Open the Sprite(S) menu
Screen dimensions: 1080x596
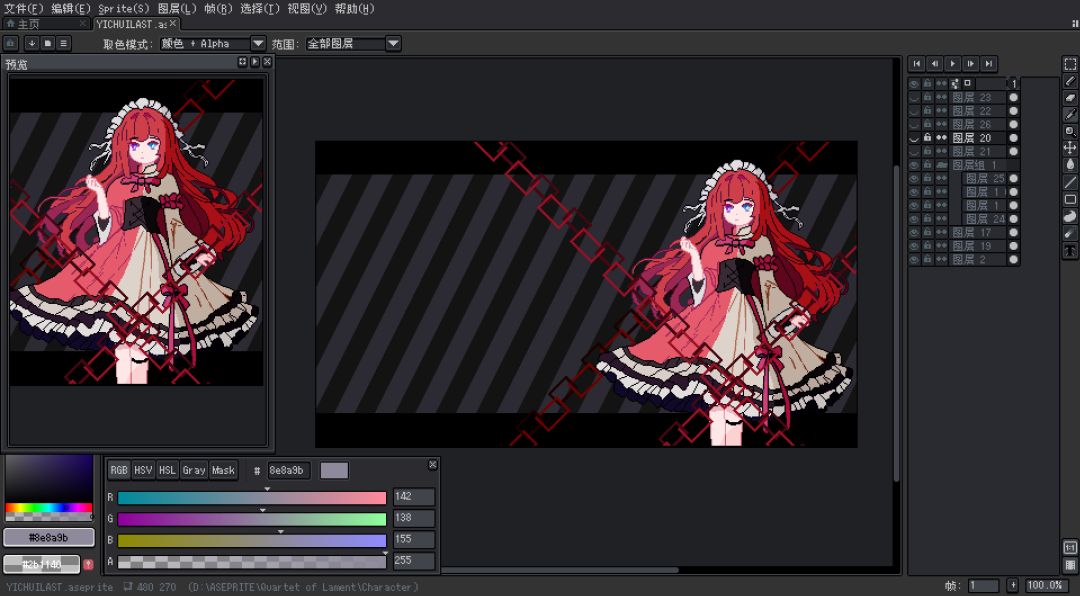[123, 8]
